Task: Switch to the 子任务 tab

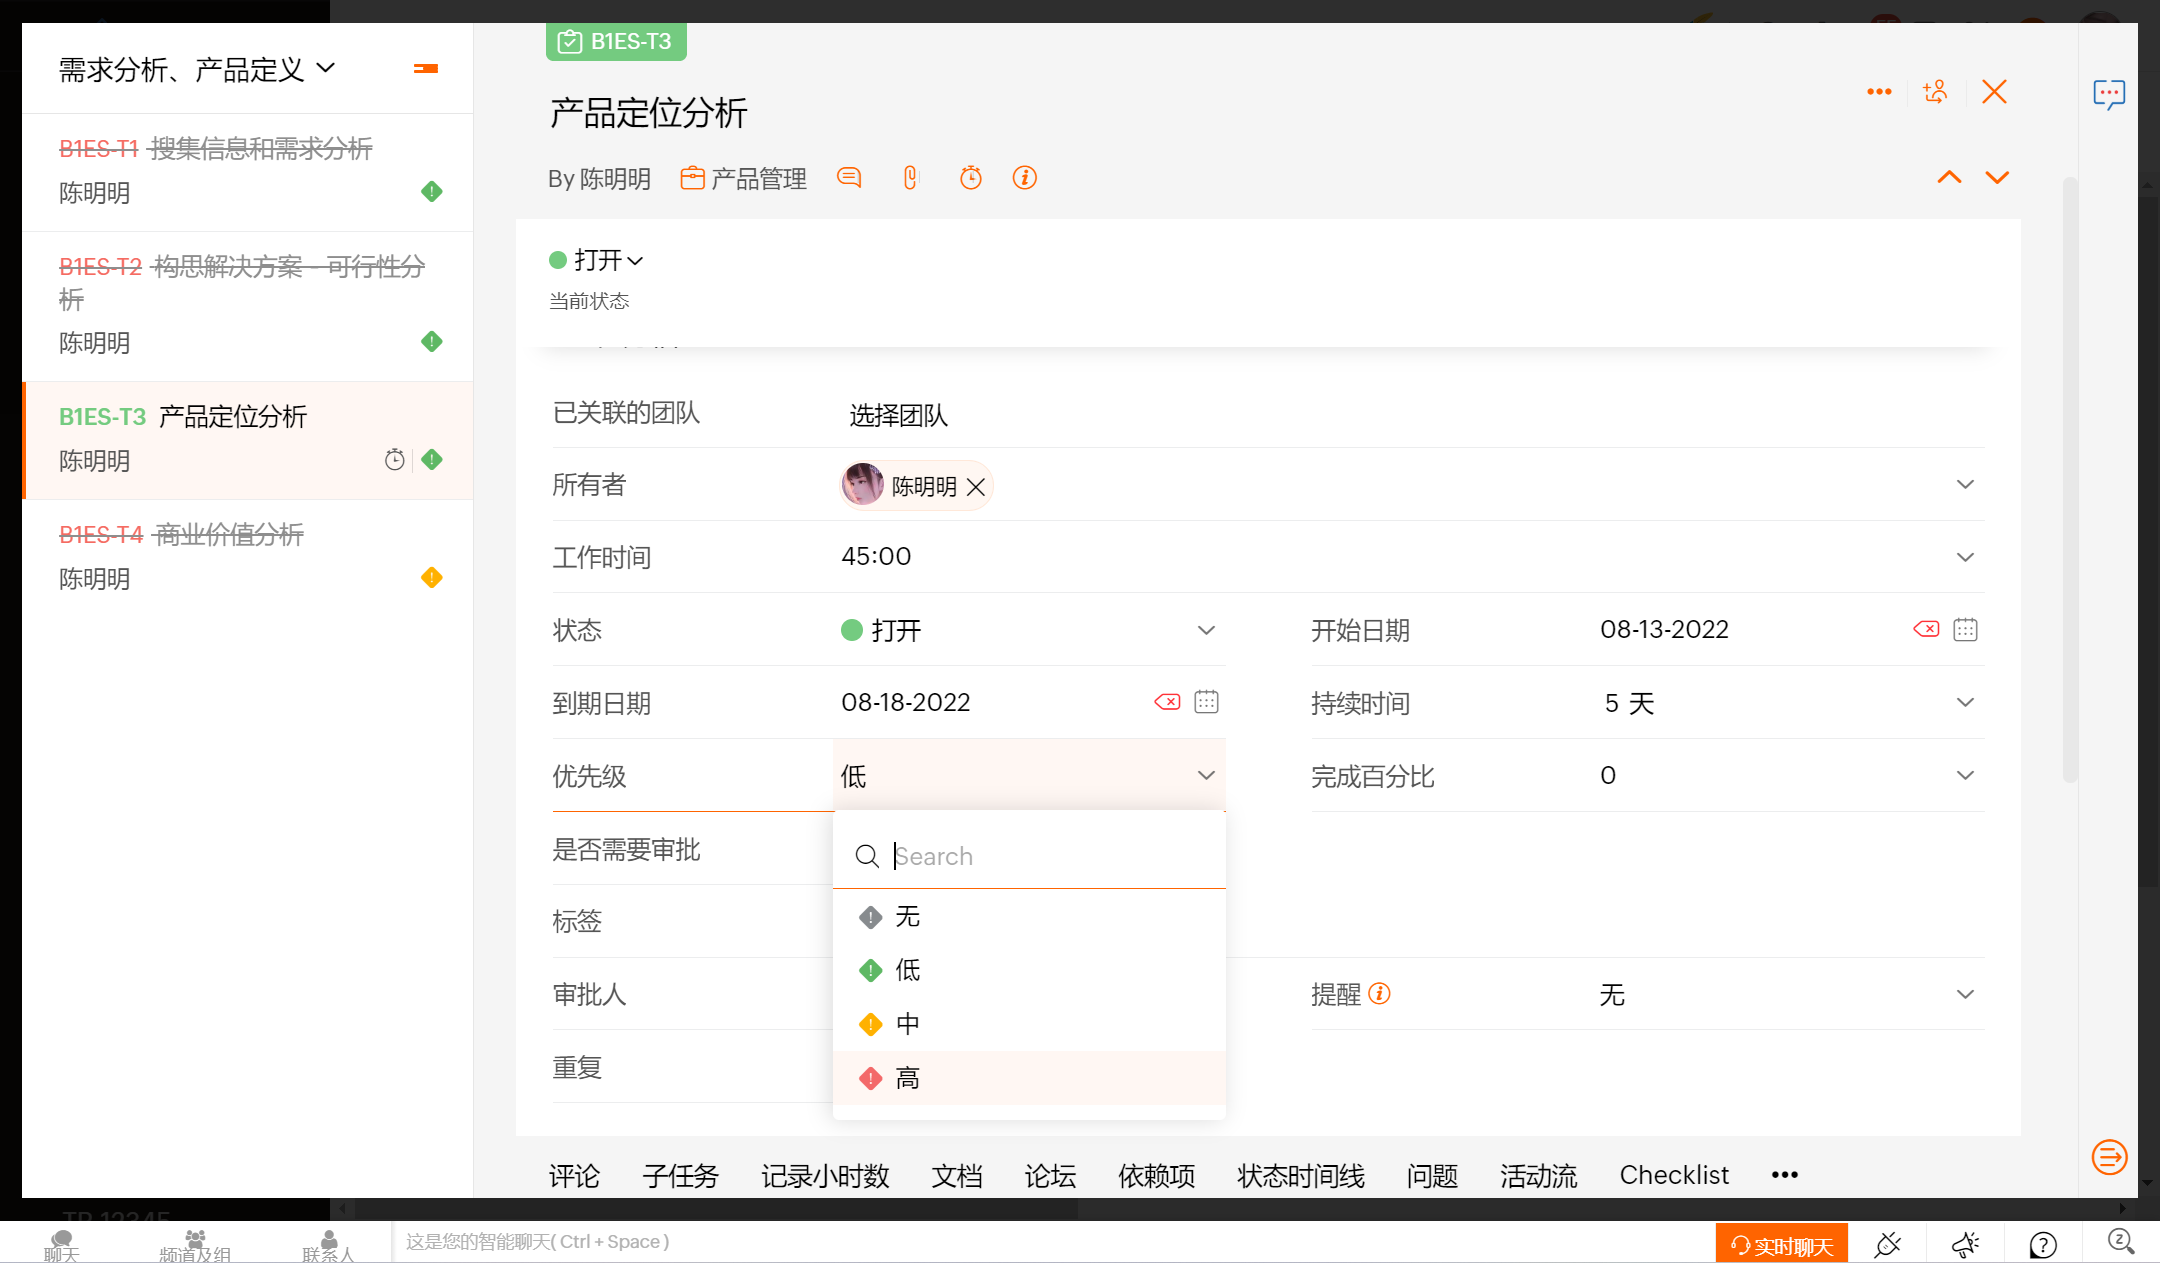Action: click(680, 1176)
